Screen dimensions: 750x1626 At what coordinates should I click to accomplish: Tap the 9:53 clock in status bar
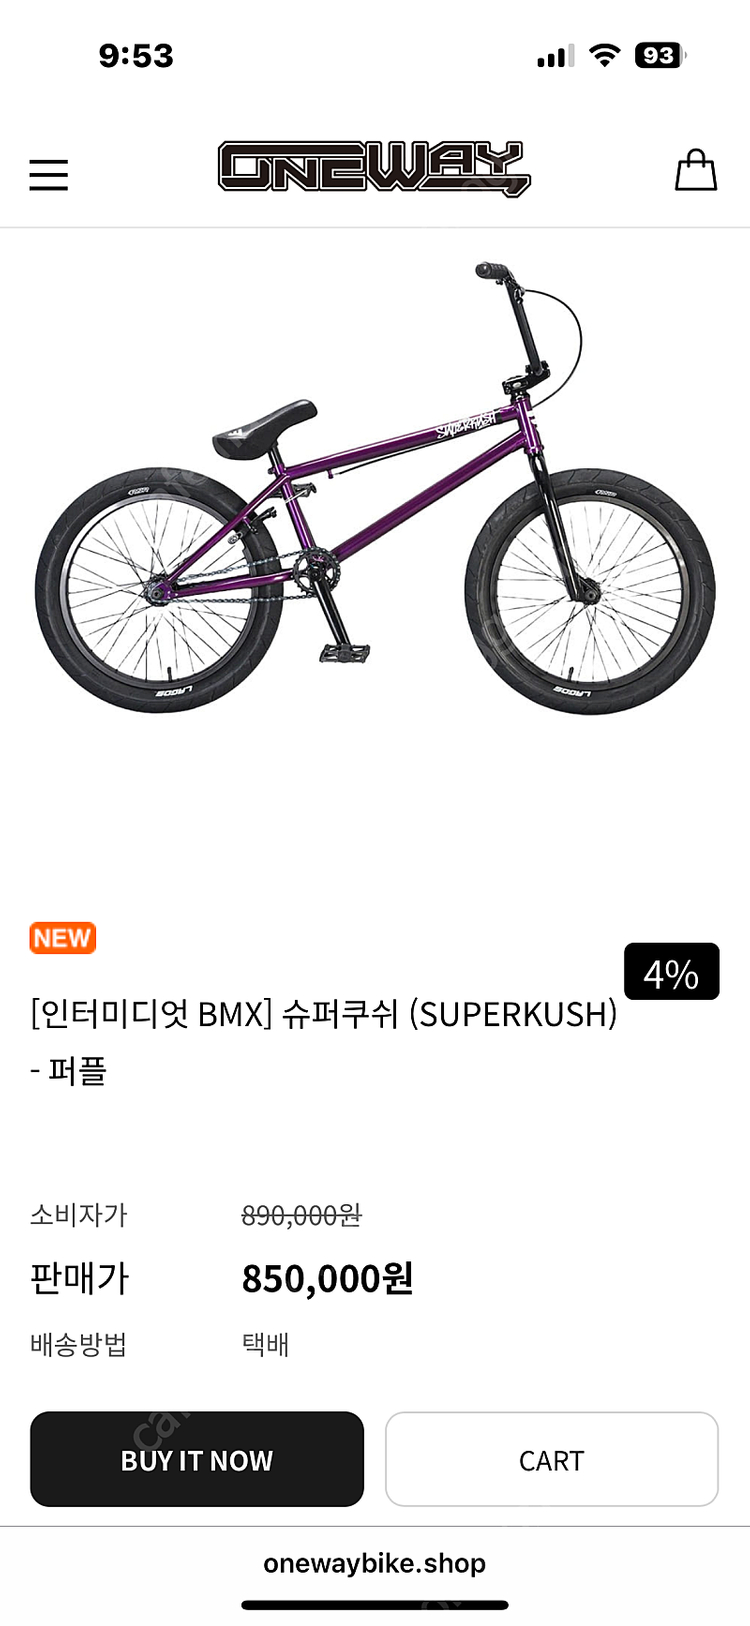pos(136,56)
